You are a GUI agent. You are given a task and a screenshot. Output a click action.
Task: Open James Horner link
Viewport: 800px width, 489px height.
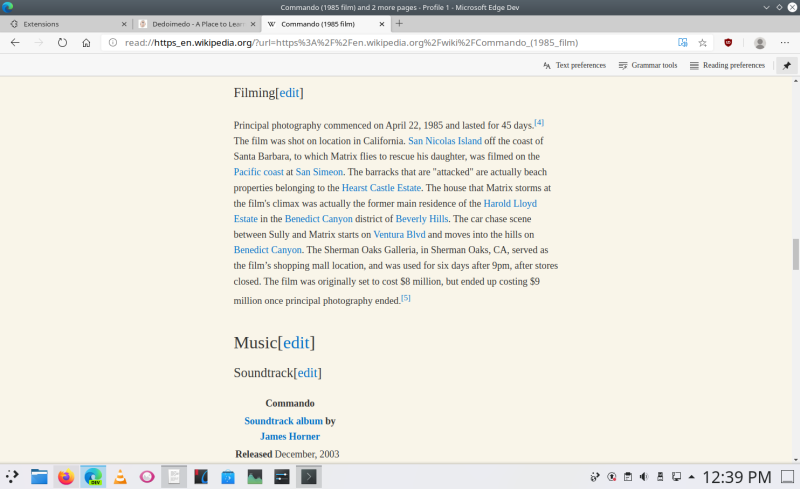[290, 436]
